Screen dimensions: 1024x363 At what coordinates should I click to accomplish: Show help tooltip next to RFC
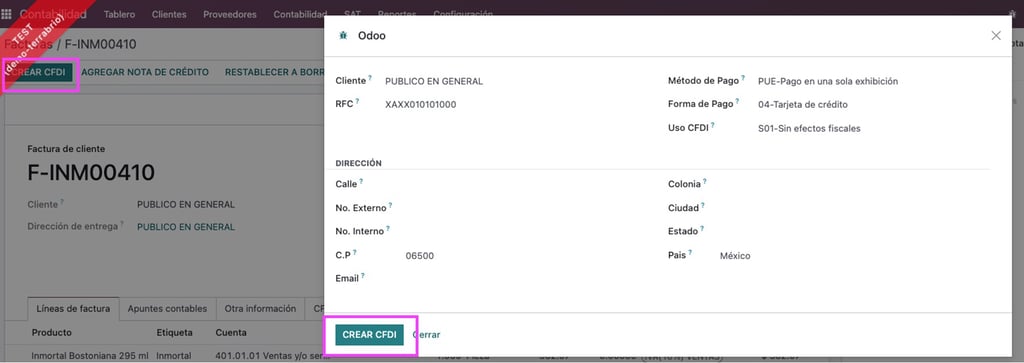[x=357, y=101]
